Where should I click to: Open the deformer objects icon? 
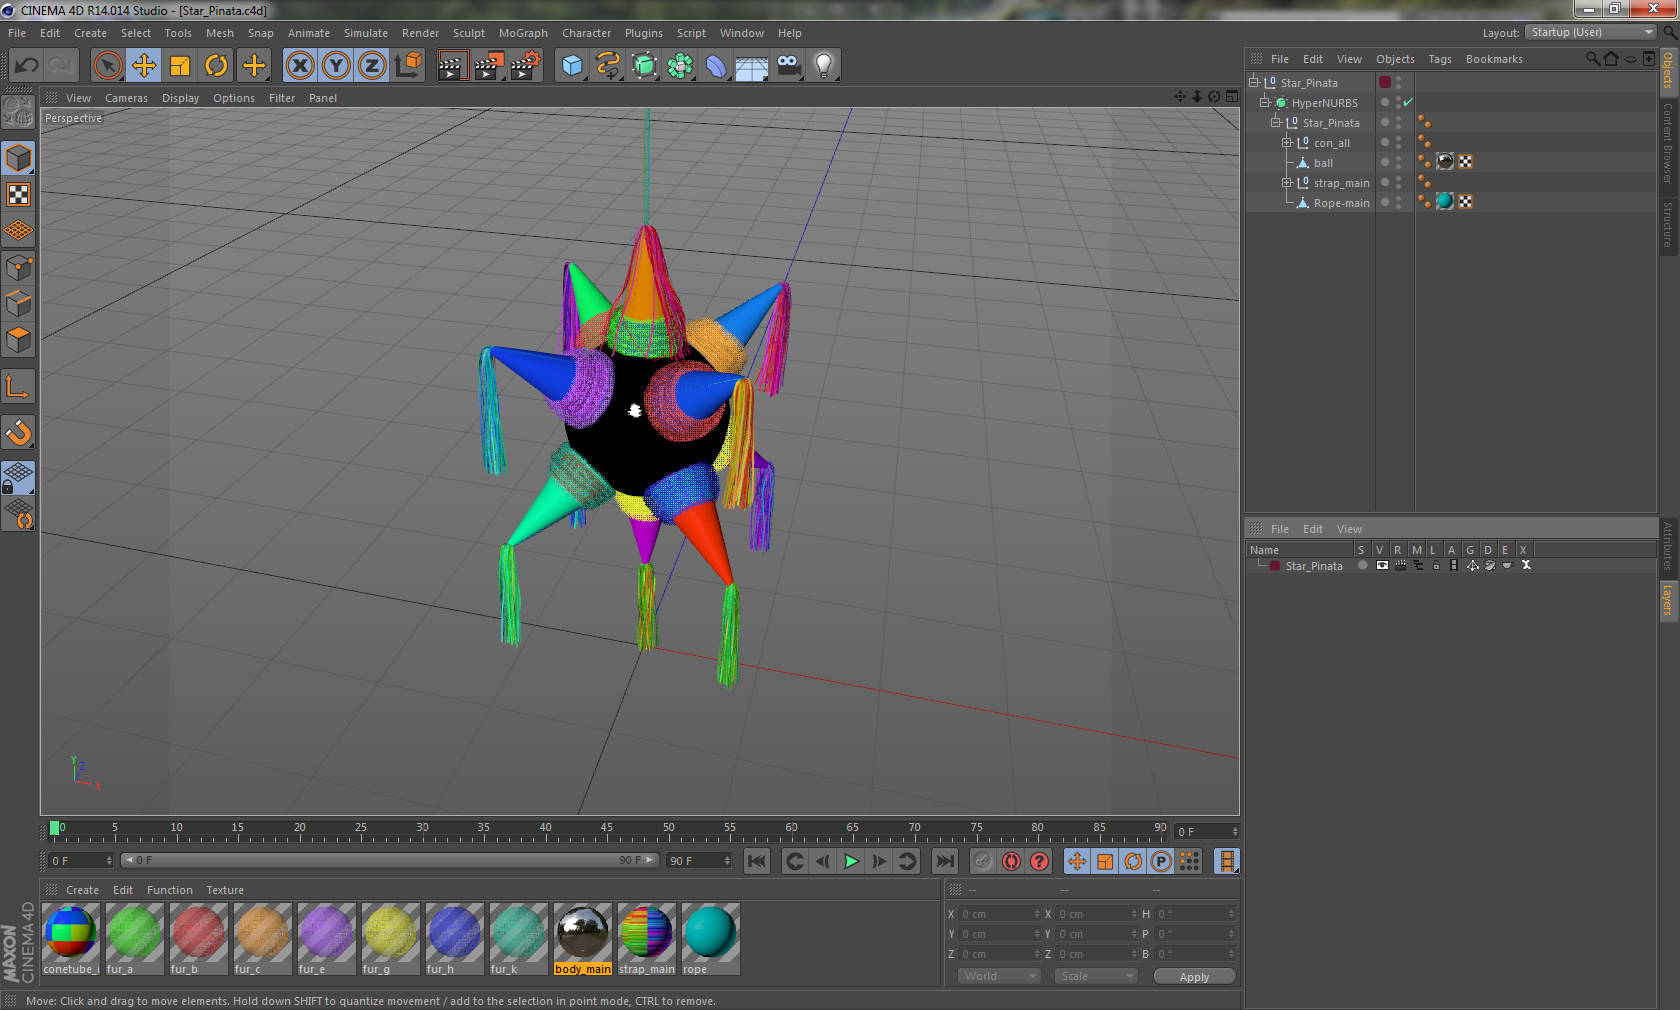pyautogui.click(x=716, y=66)
